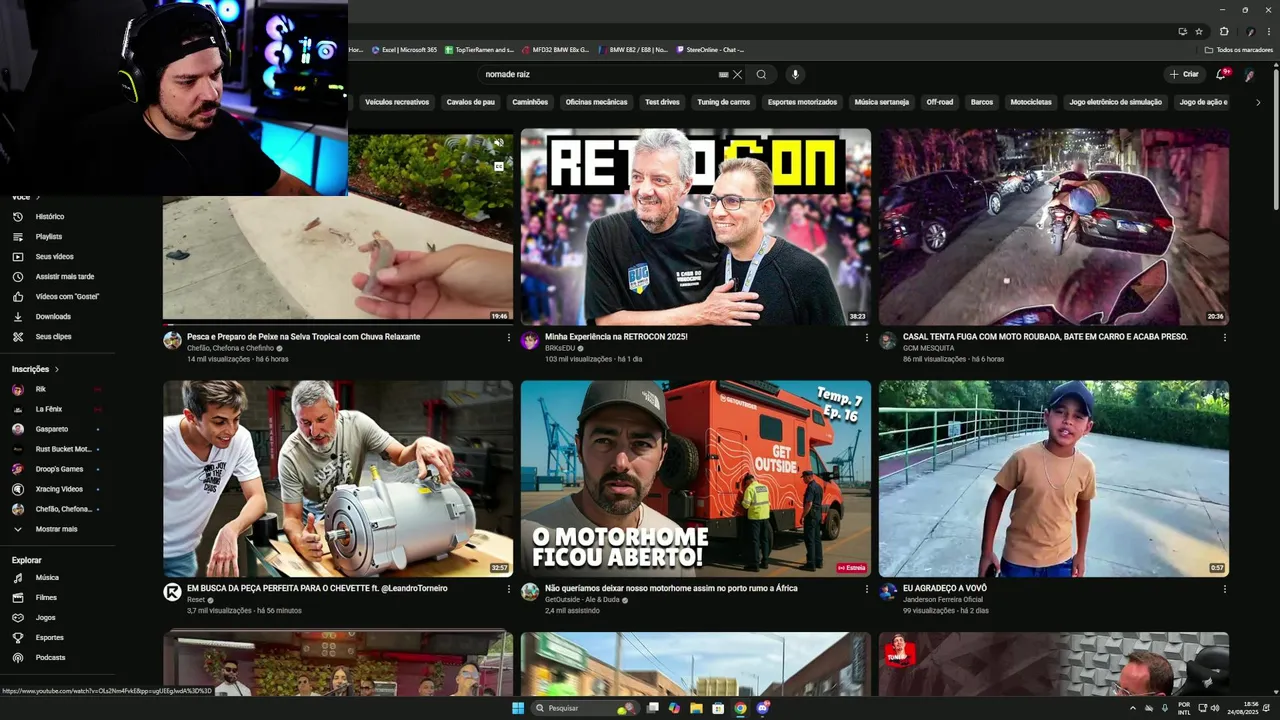
Task: Open options for CASAL TENTA FUGA video
Action: 1224,337
